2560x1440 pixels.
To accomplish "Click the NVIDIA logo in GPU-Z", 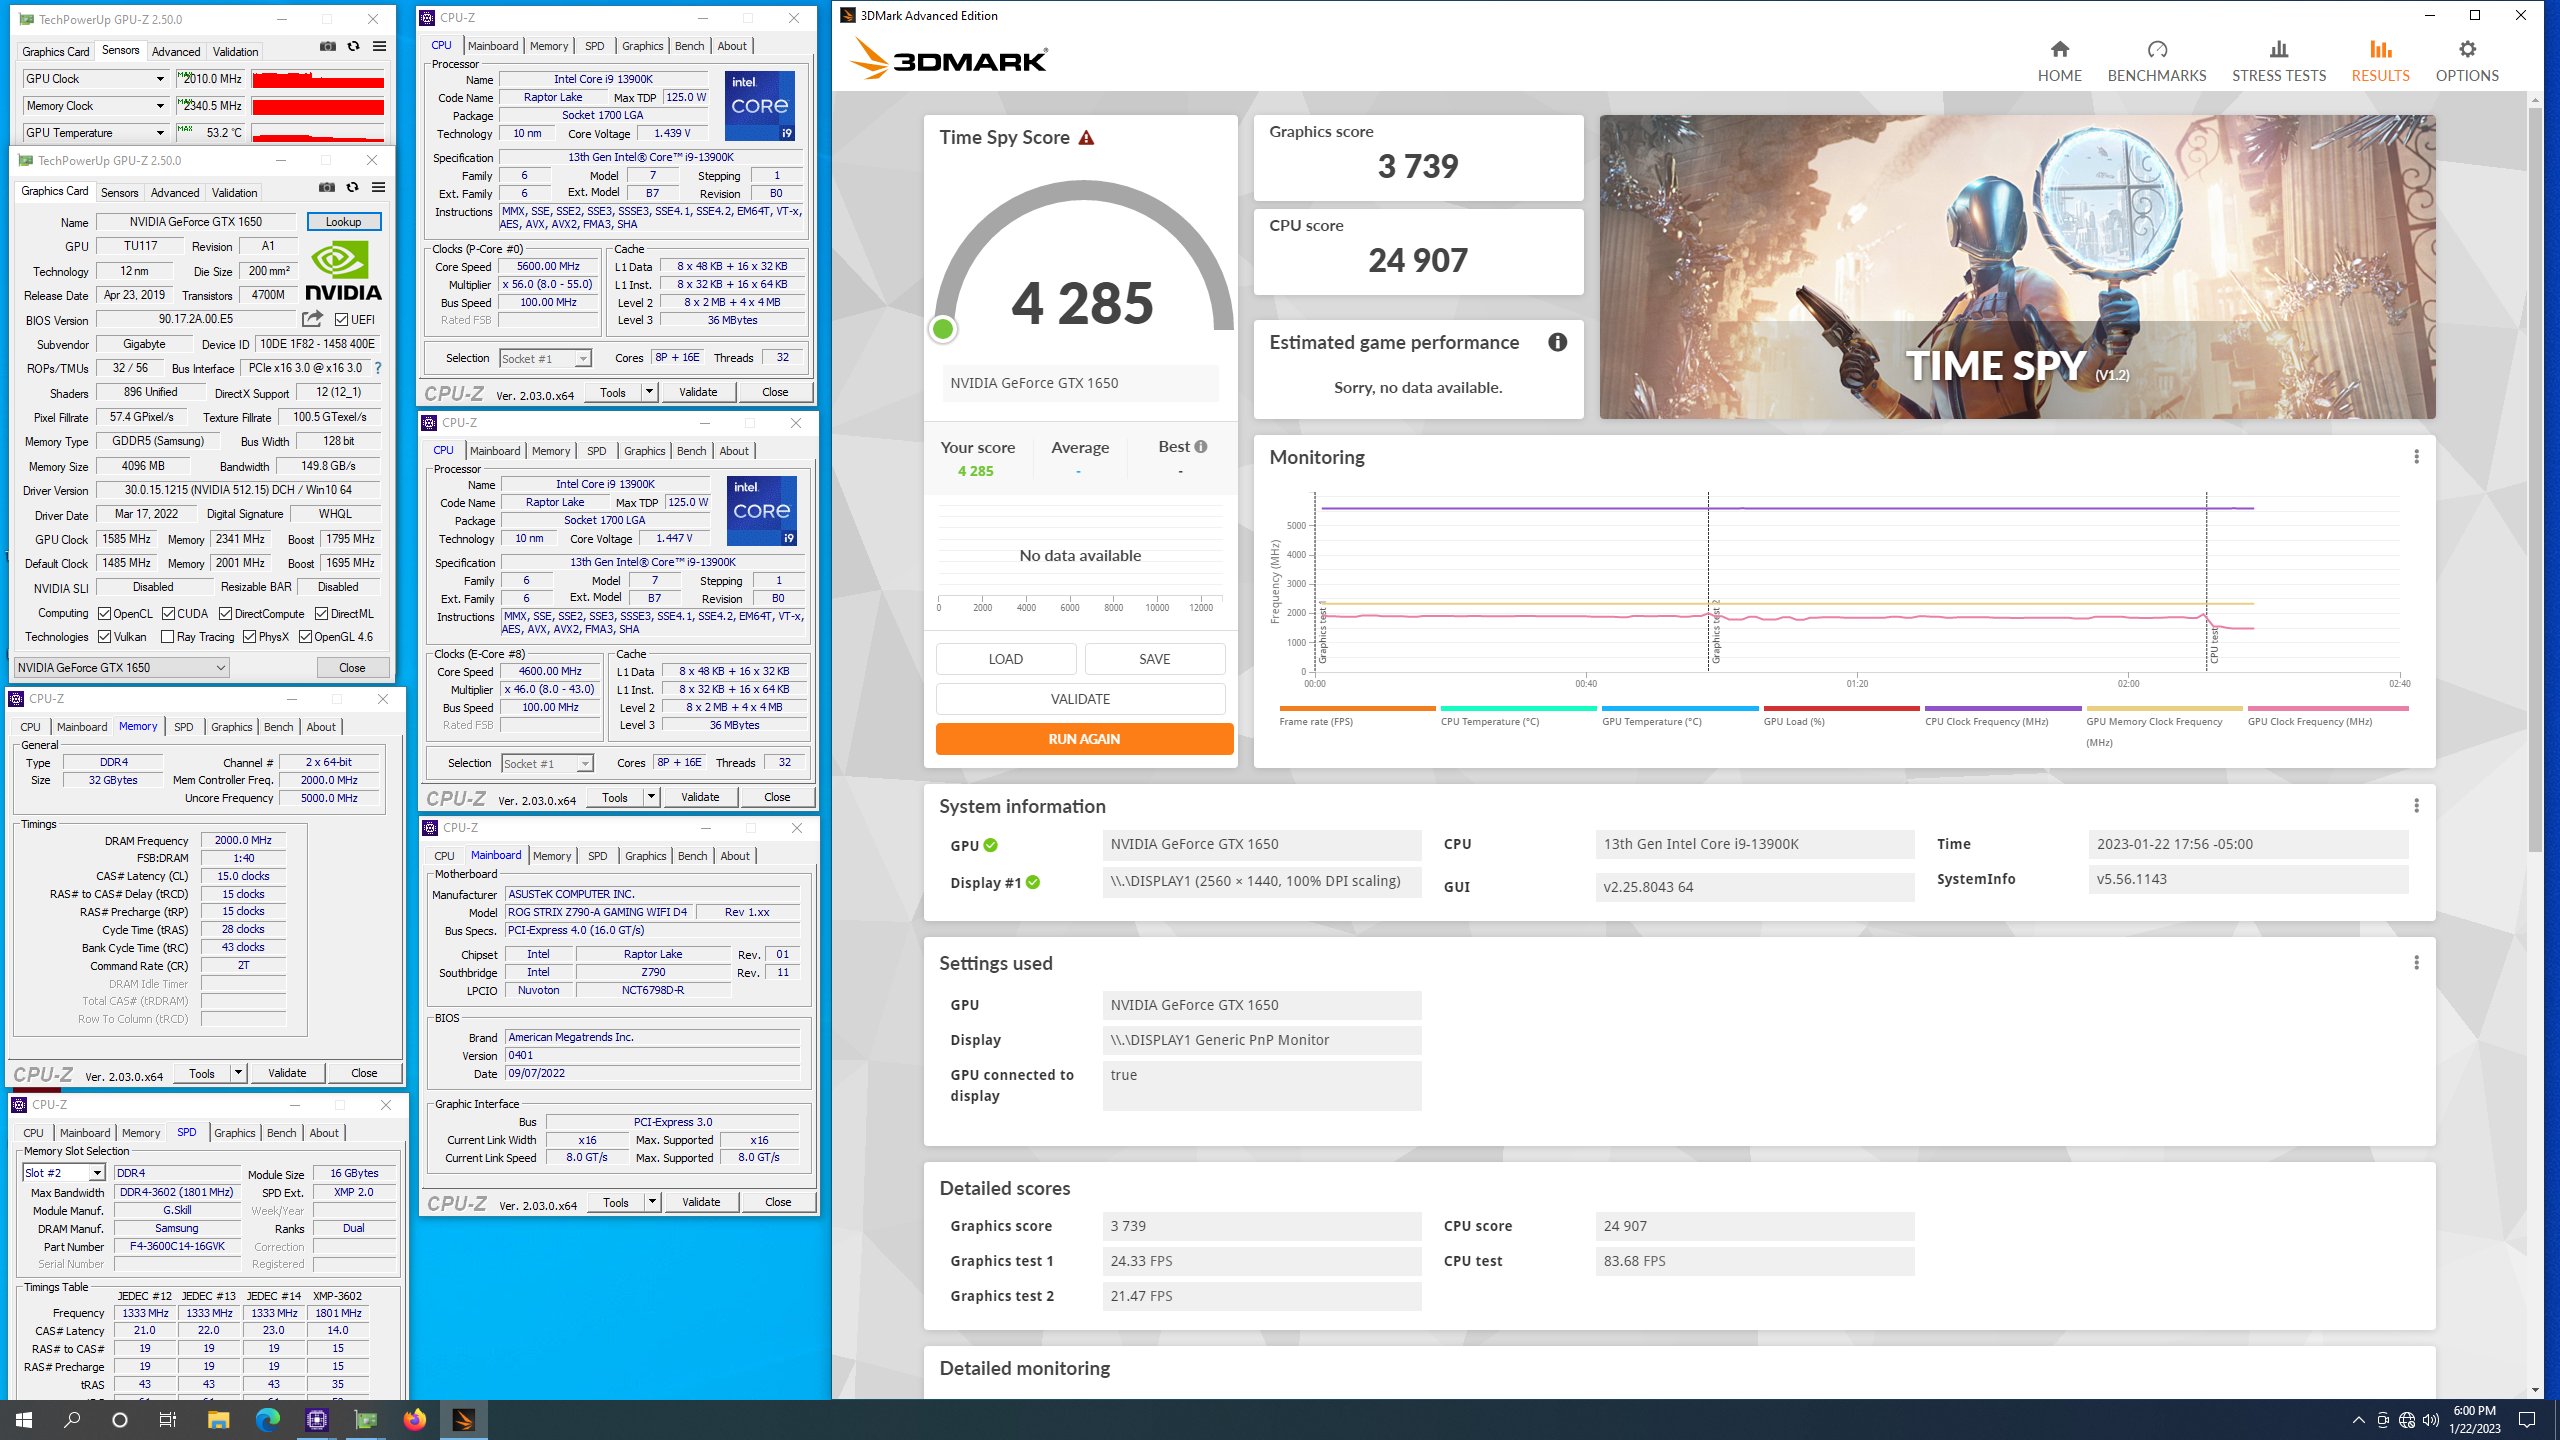I will [x=343, y=271].
